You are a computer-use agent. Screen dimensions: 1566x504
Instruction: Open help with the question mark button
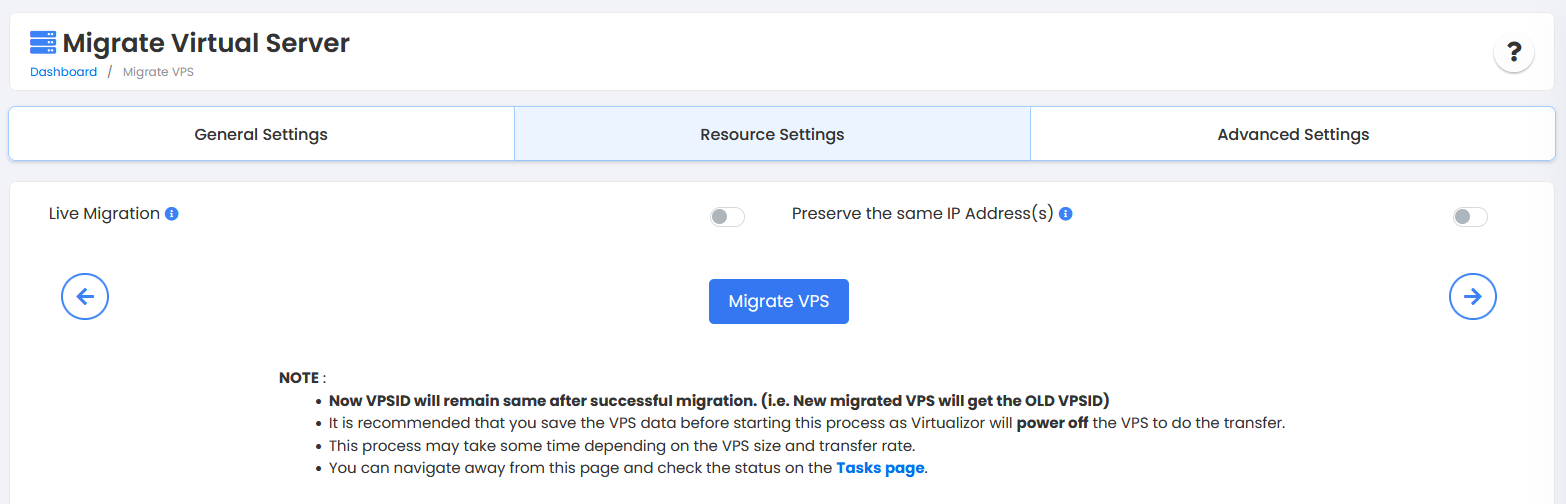pyautogui.click(x=1513, y=52)
